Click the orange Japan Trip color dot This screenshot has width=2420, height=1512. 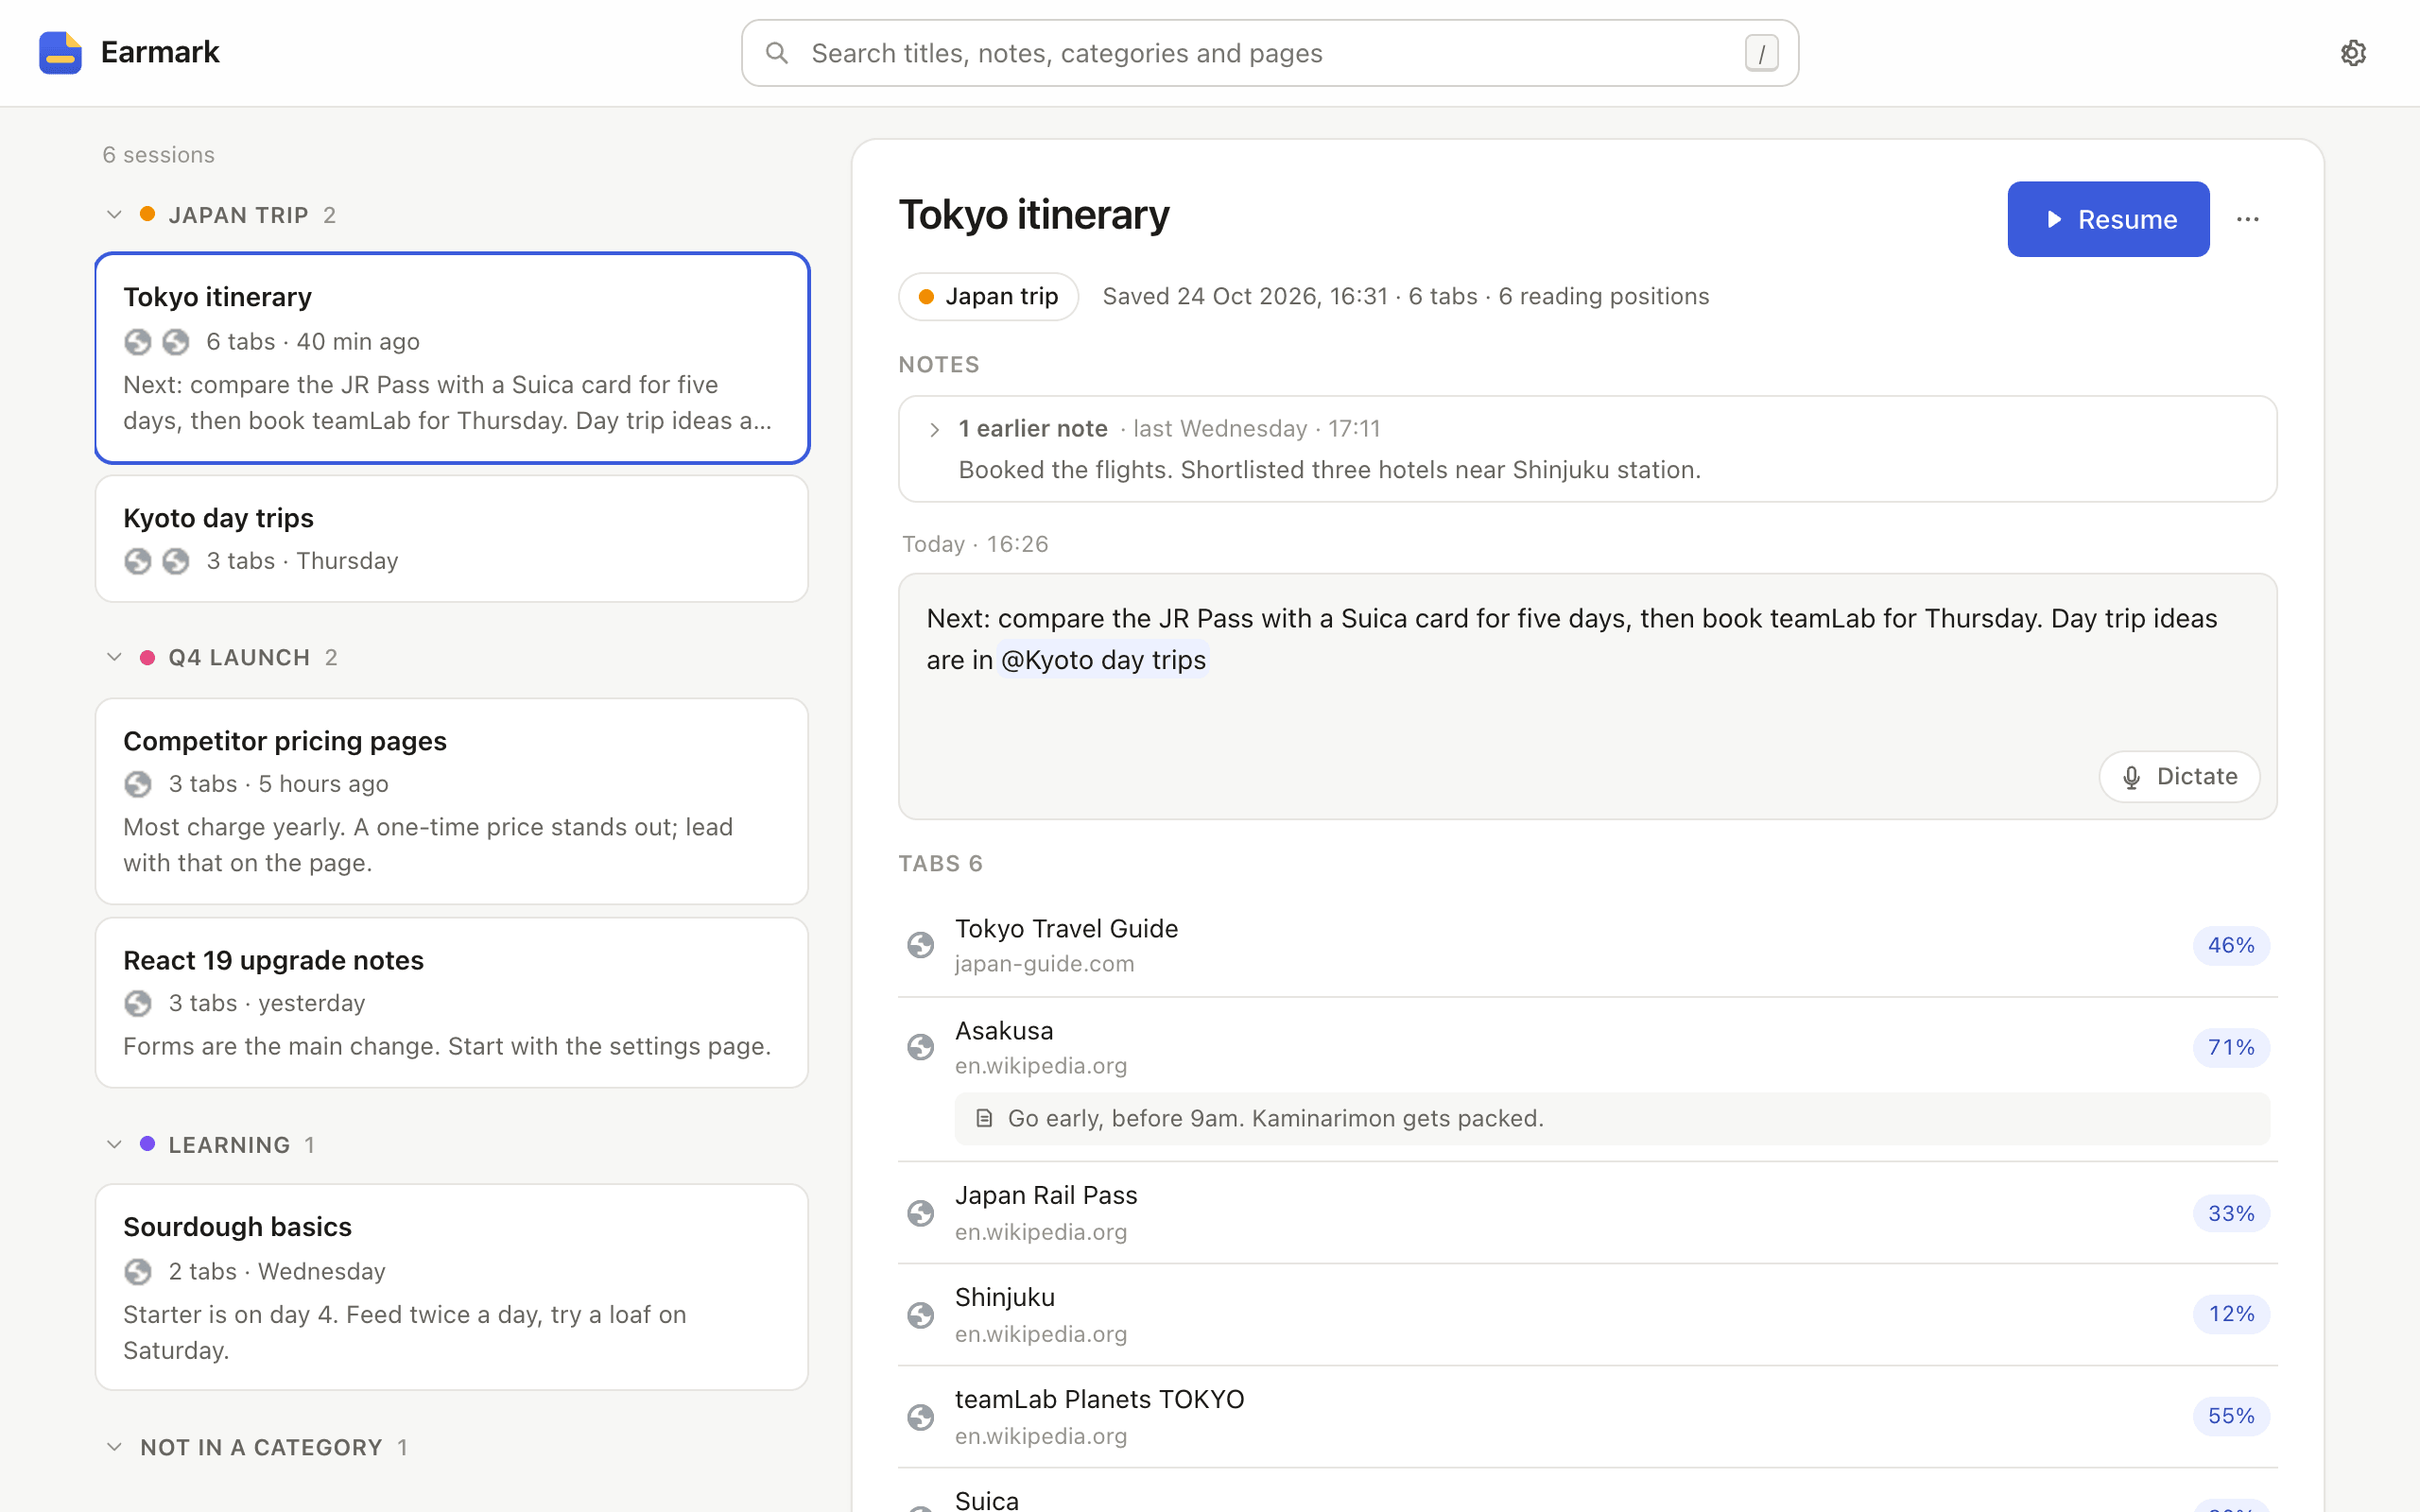147,214
